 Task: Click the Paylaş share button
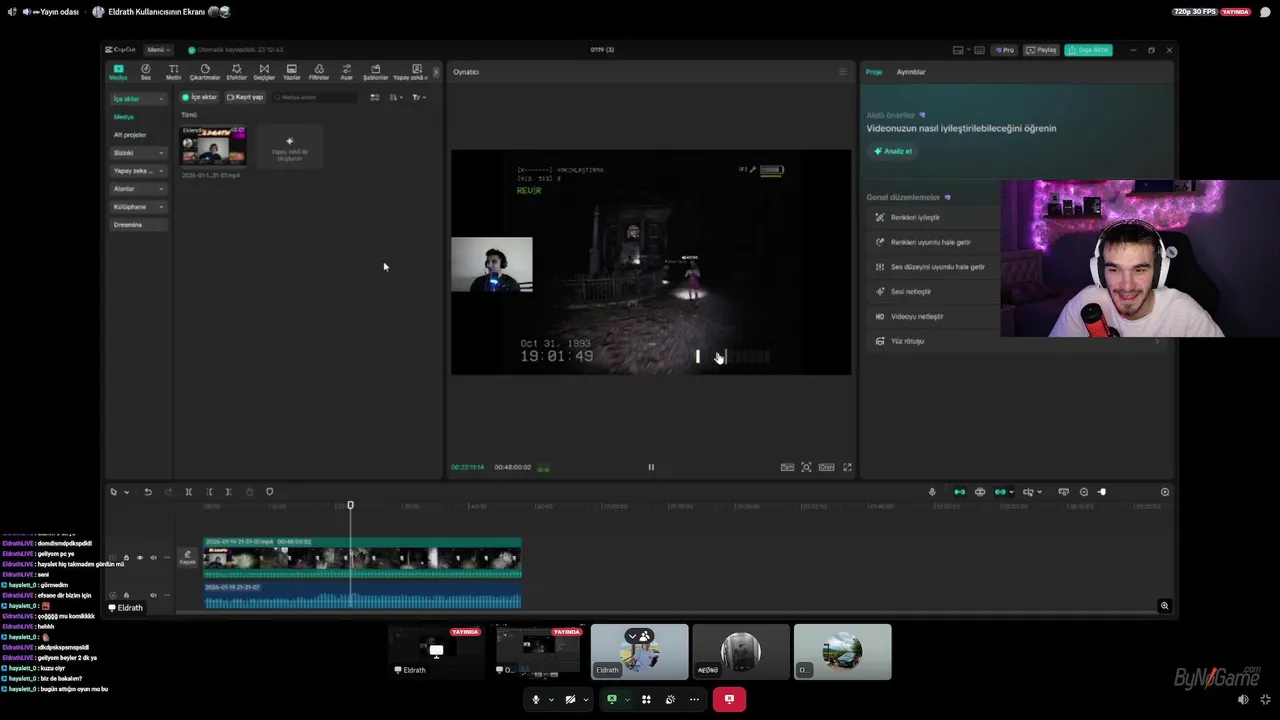pyautogui.click(x=1041, y=50)
